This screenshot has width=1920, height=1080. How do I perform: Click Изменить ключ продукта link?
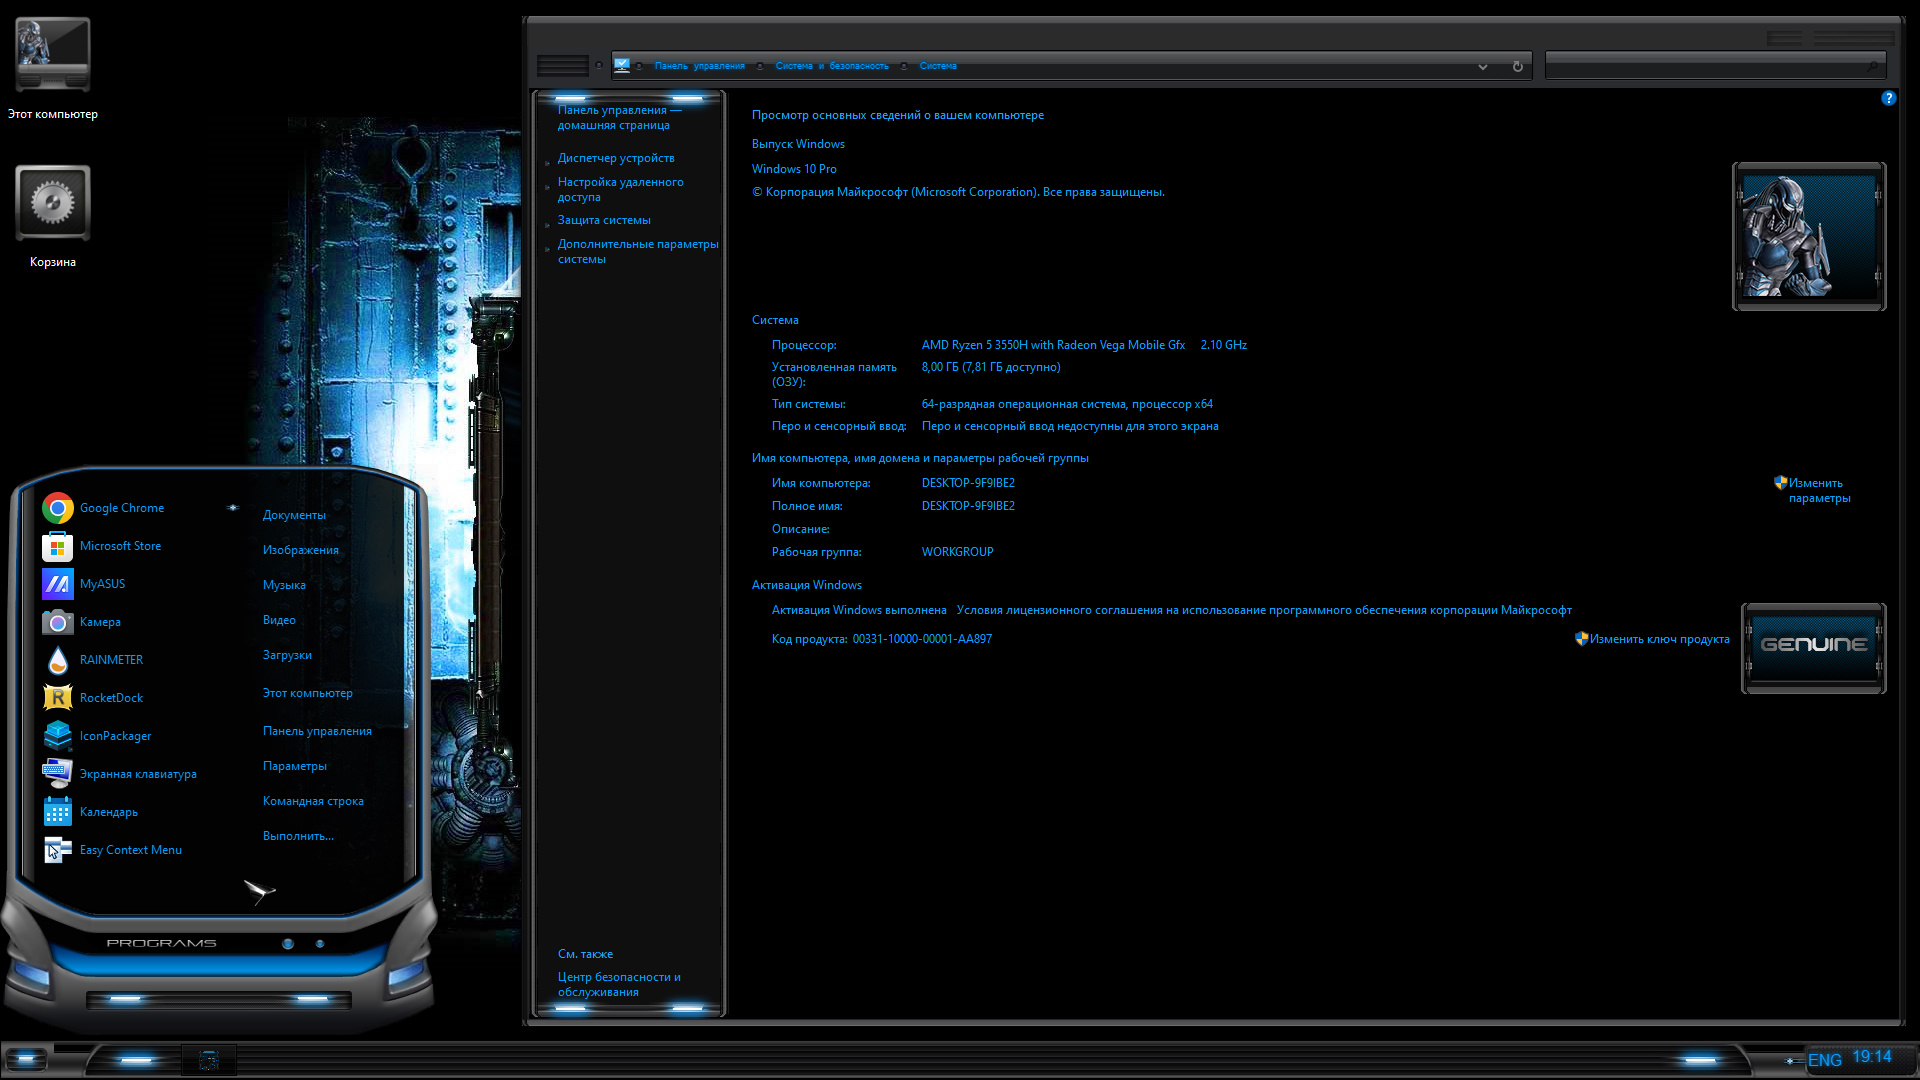(1659, 639)
